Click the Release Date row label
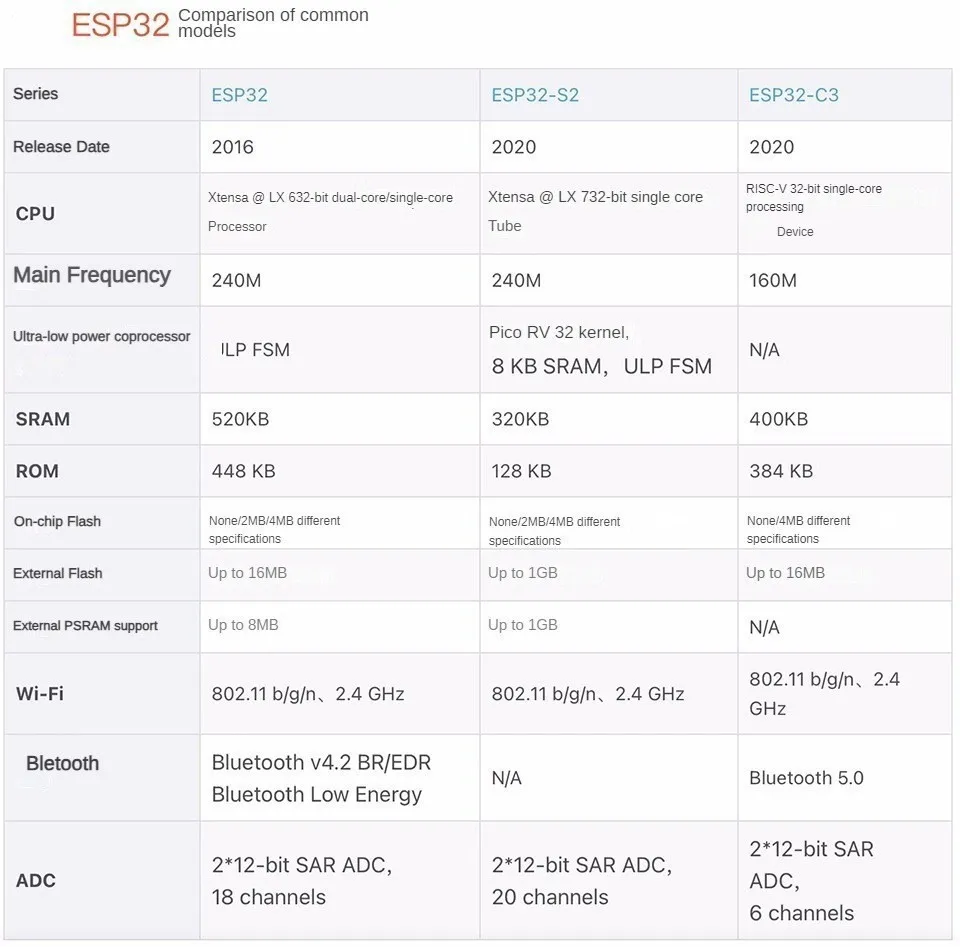 [61, 147]
